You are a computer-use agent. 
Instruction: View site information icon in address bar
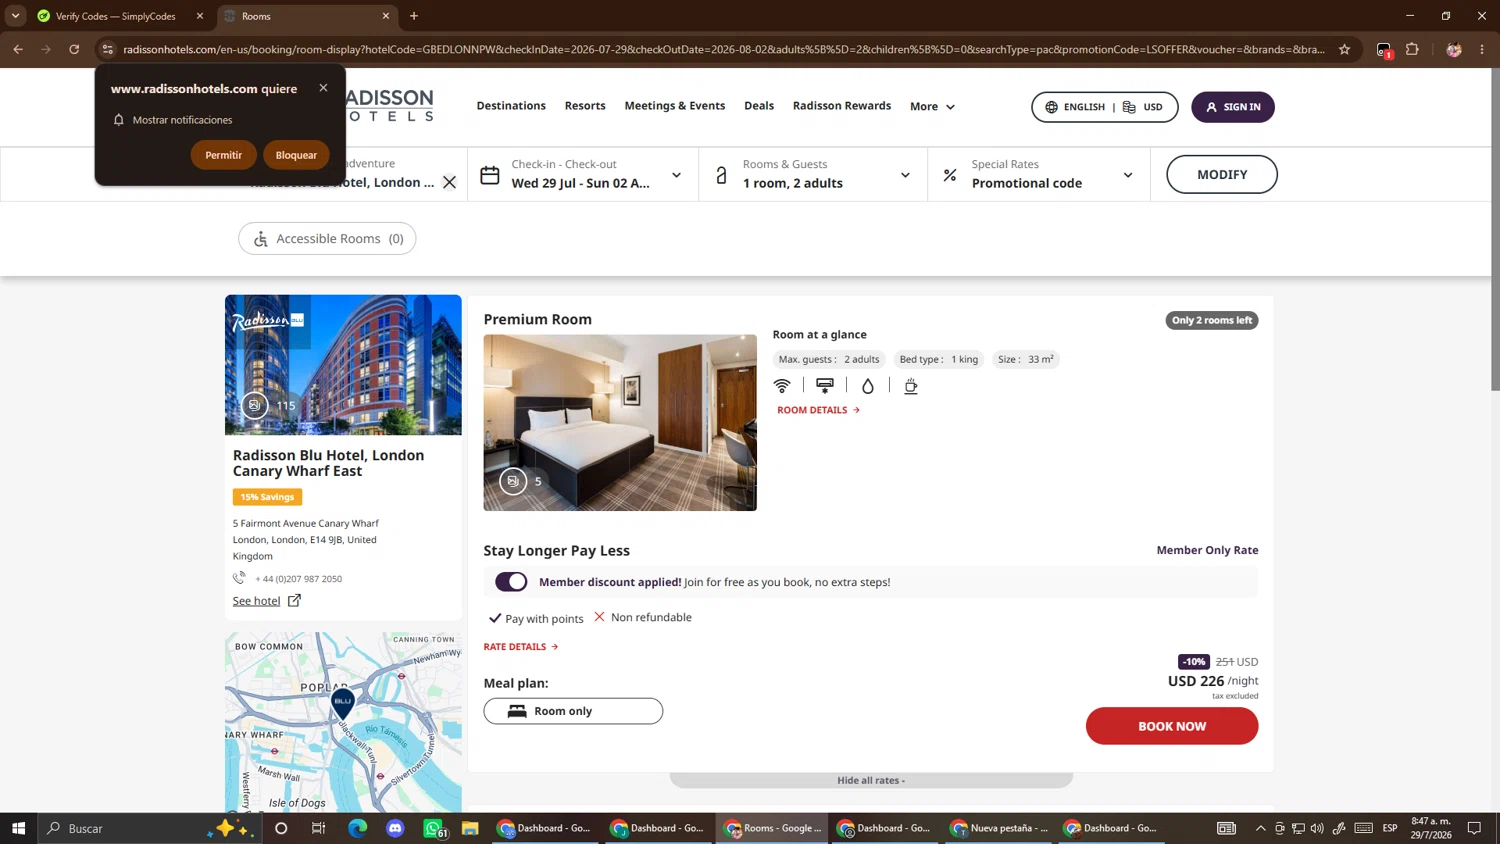point(108,49)
